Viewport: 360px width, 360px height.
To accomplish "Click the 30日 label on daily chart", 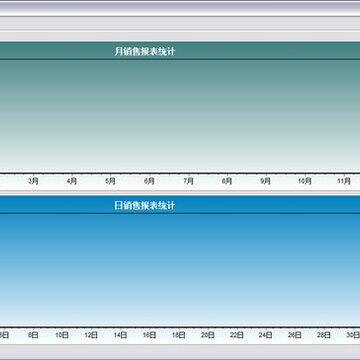I will click(353, 335).
